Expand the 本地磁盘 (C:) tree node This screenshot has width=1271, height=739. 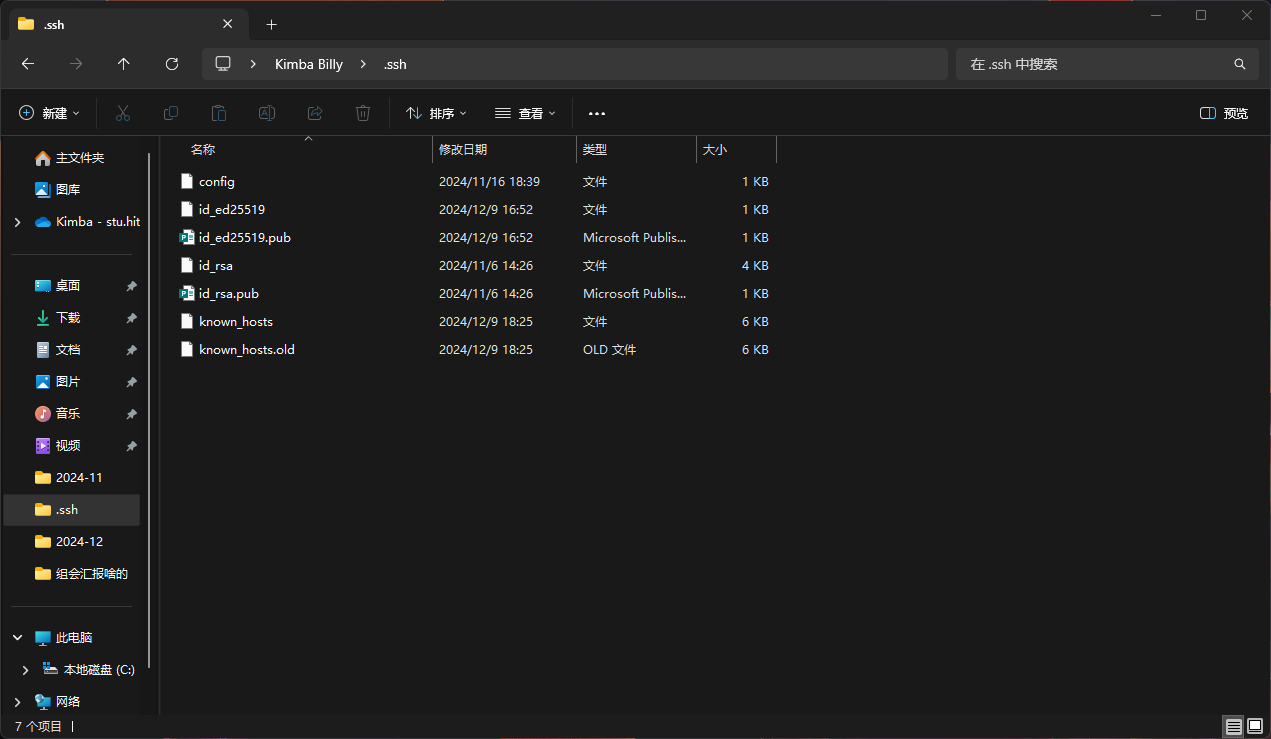(x=26, y=670)
